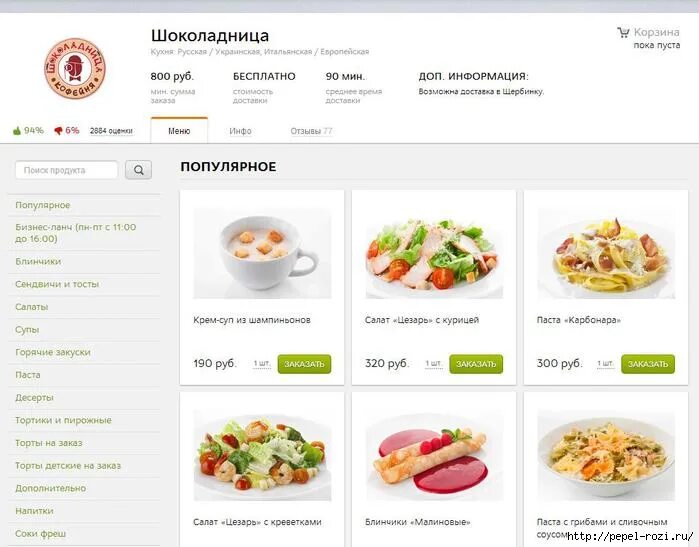The height and width of the screenshot is (547, 699).
Task: Click the Блинчики Малиновые dish photo
Action: [434, 456]
